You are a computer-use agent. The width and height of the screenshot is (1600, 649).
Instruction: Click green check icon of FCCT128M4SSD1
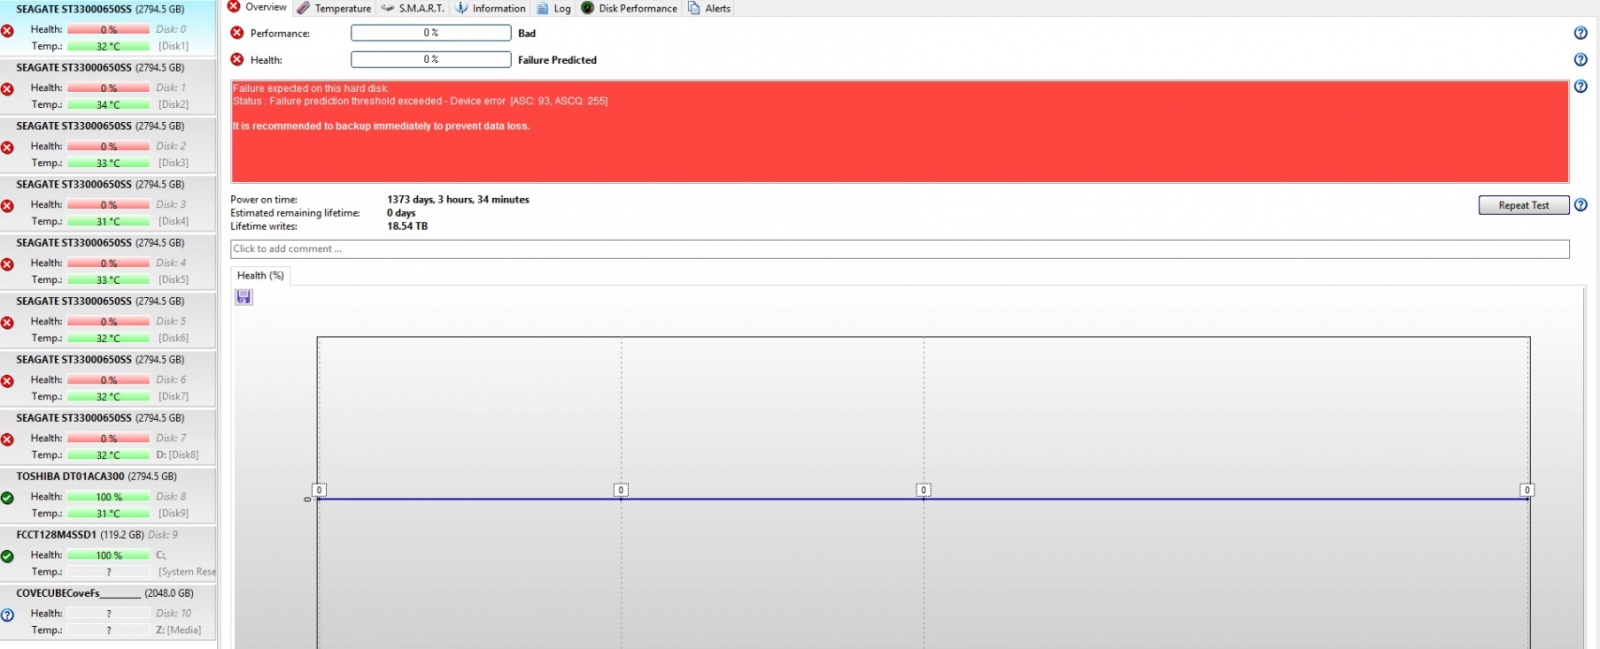(x=7, y=556)
